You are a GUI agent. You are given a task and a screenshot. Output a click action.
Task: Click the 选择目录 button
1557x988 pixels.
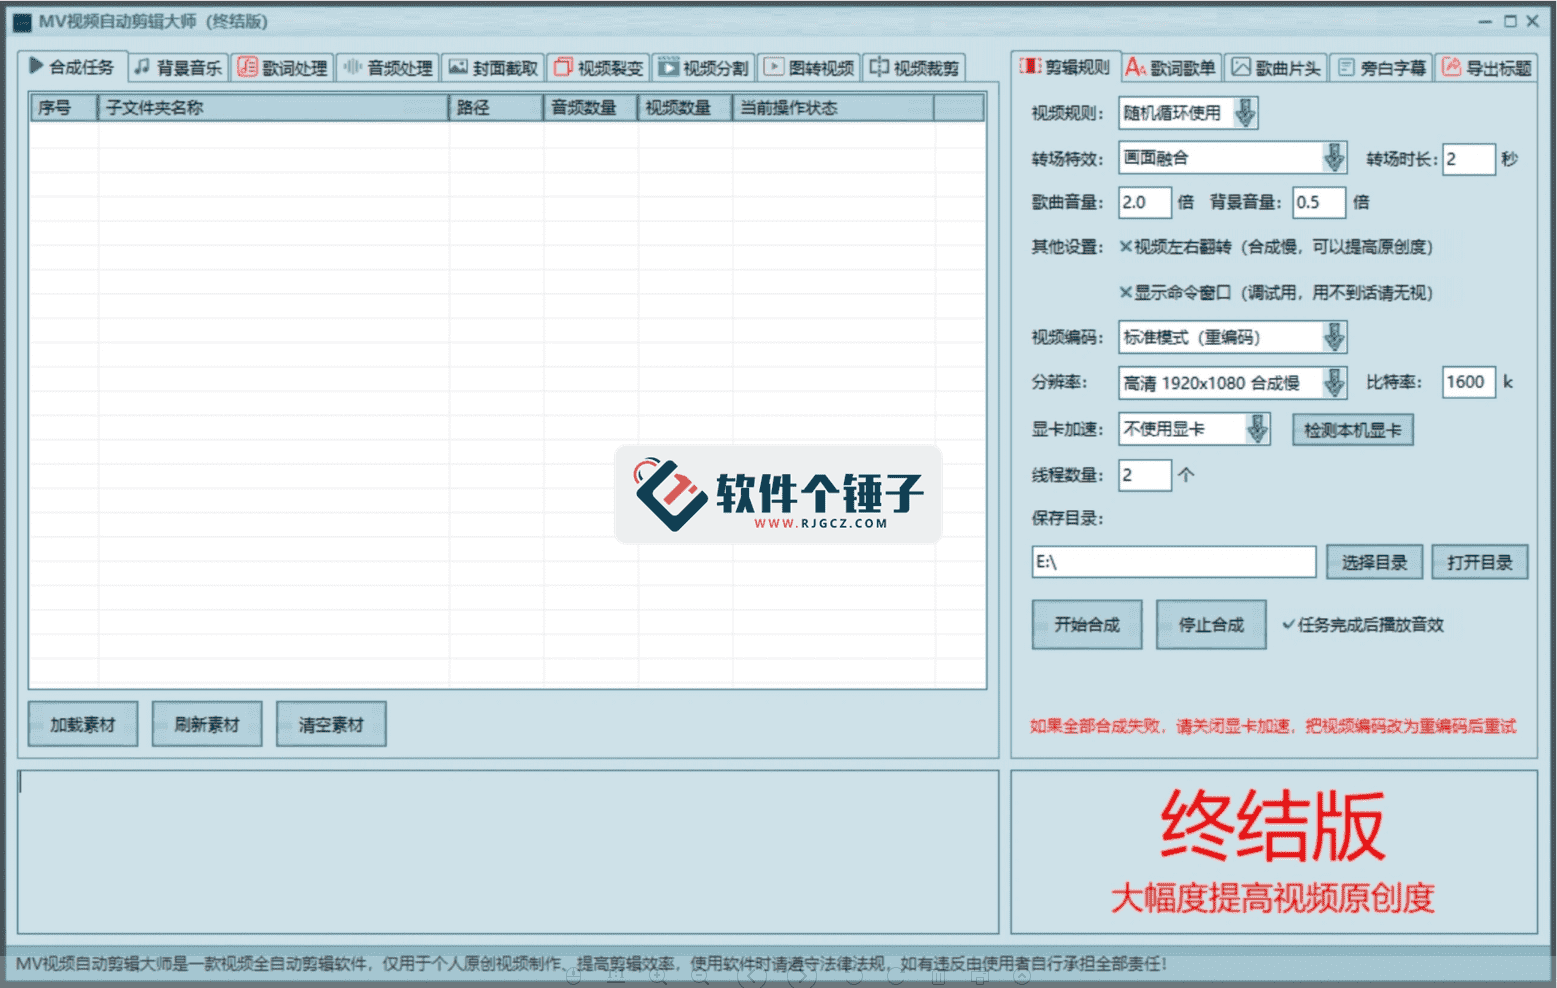tap(1375, 562)
